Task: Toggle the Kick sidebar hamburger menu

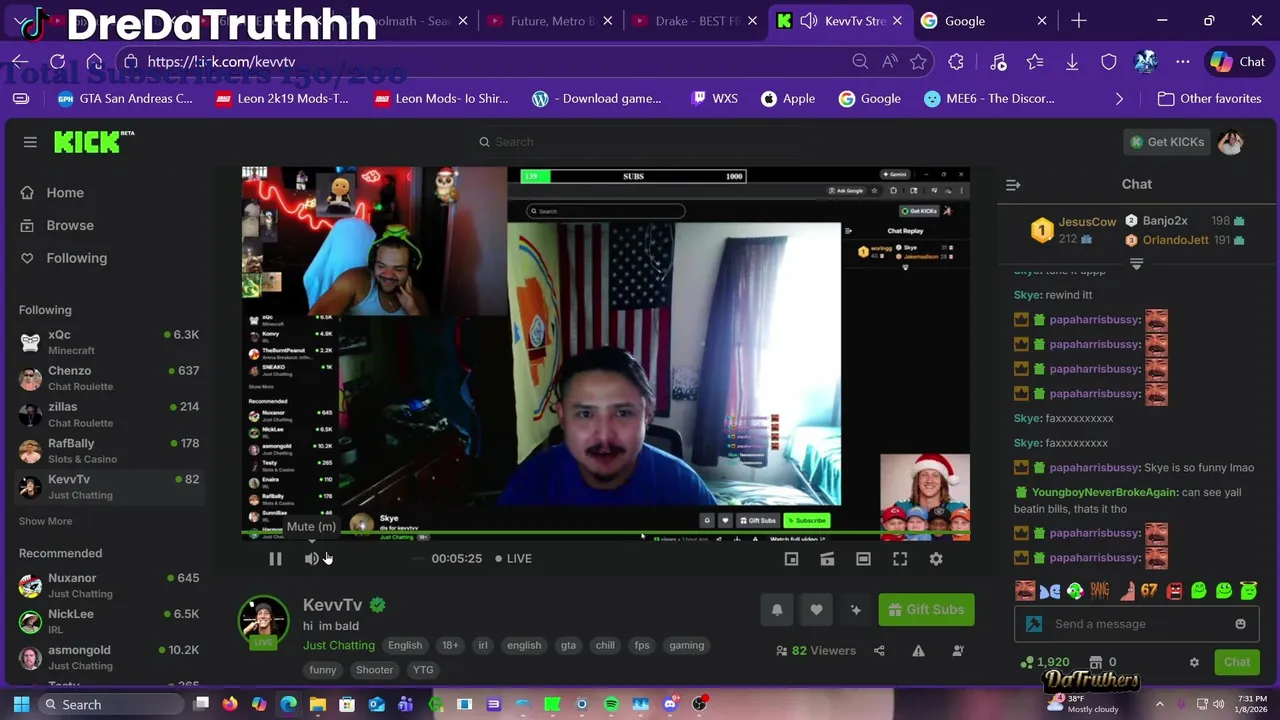Action: point(30,142)
